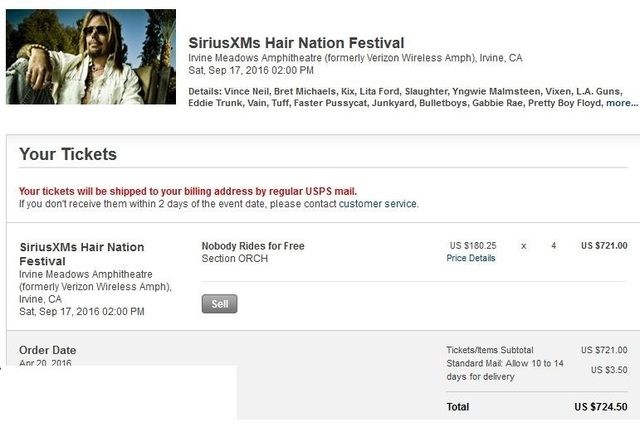This screenshot has height=427, width=640.
Task: Open the SiriusXMs Hair Nation Festival header title
Action: click(x=296, y=43)
